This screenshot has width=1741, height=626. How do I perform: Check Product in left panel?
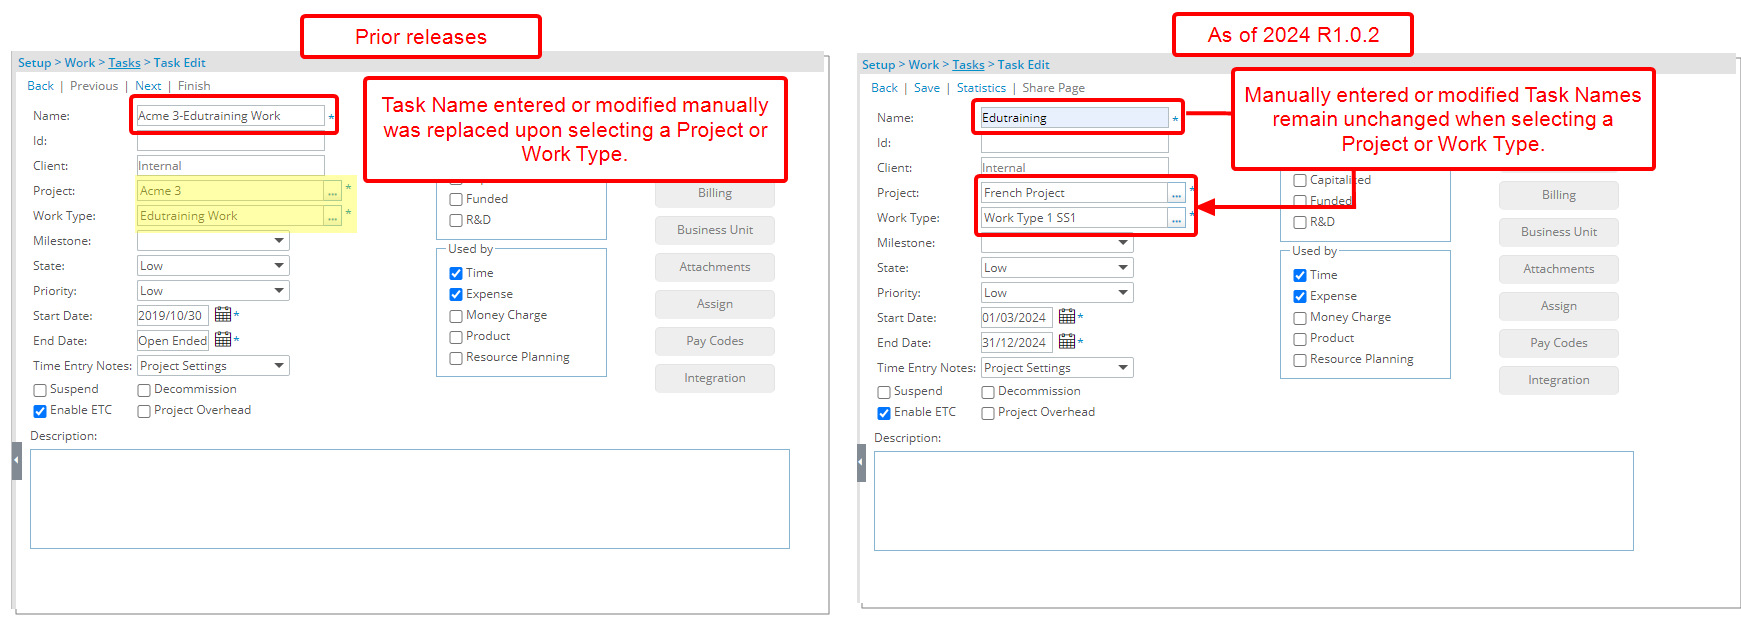pyautogui.click(x=456, y=337)
